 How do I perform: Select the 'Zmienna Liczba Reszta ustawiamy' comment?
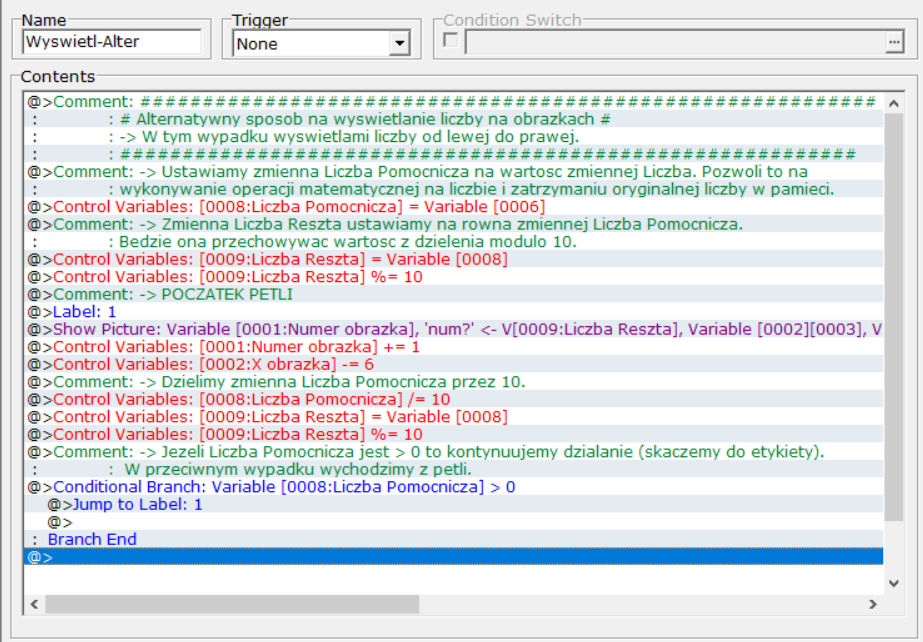453,225
